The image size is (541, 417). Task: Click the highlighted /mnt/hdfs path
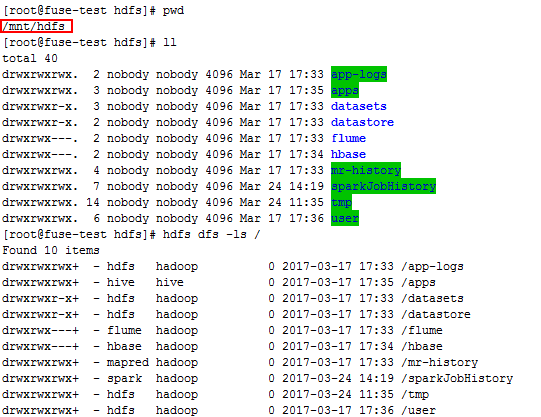[36, 26]
